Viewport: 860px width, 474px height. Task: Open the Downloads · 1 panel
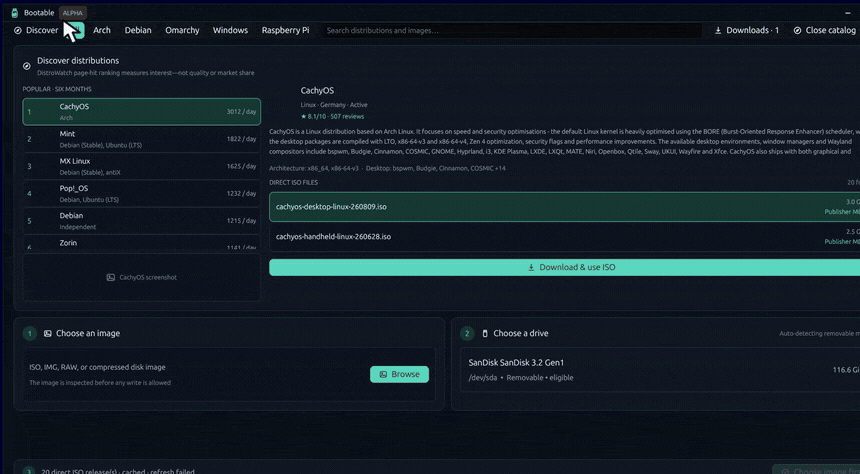point(746,30)
